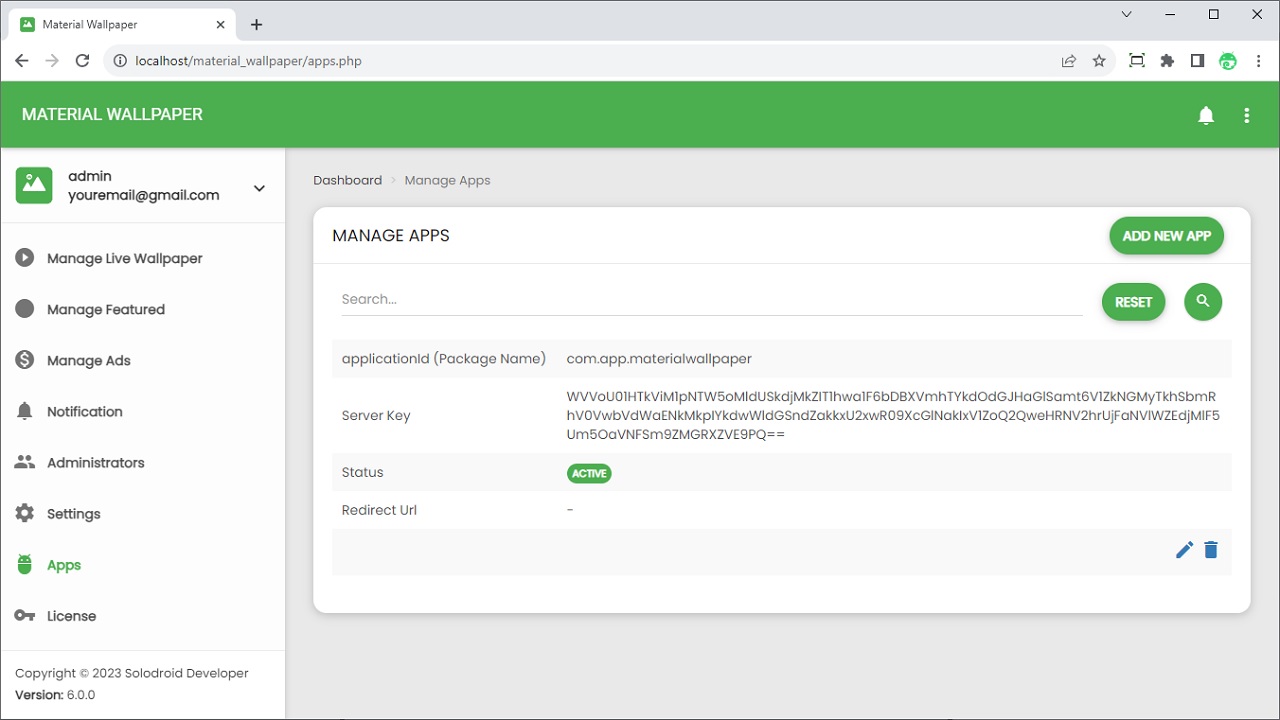Open the Settings gear in sidebar
The height and width of the screenshot is (720, 1280).
pos(24,513)
